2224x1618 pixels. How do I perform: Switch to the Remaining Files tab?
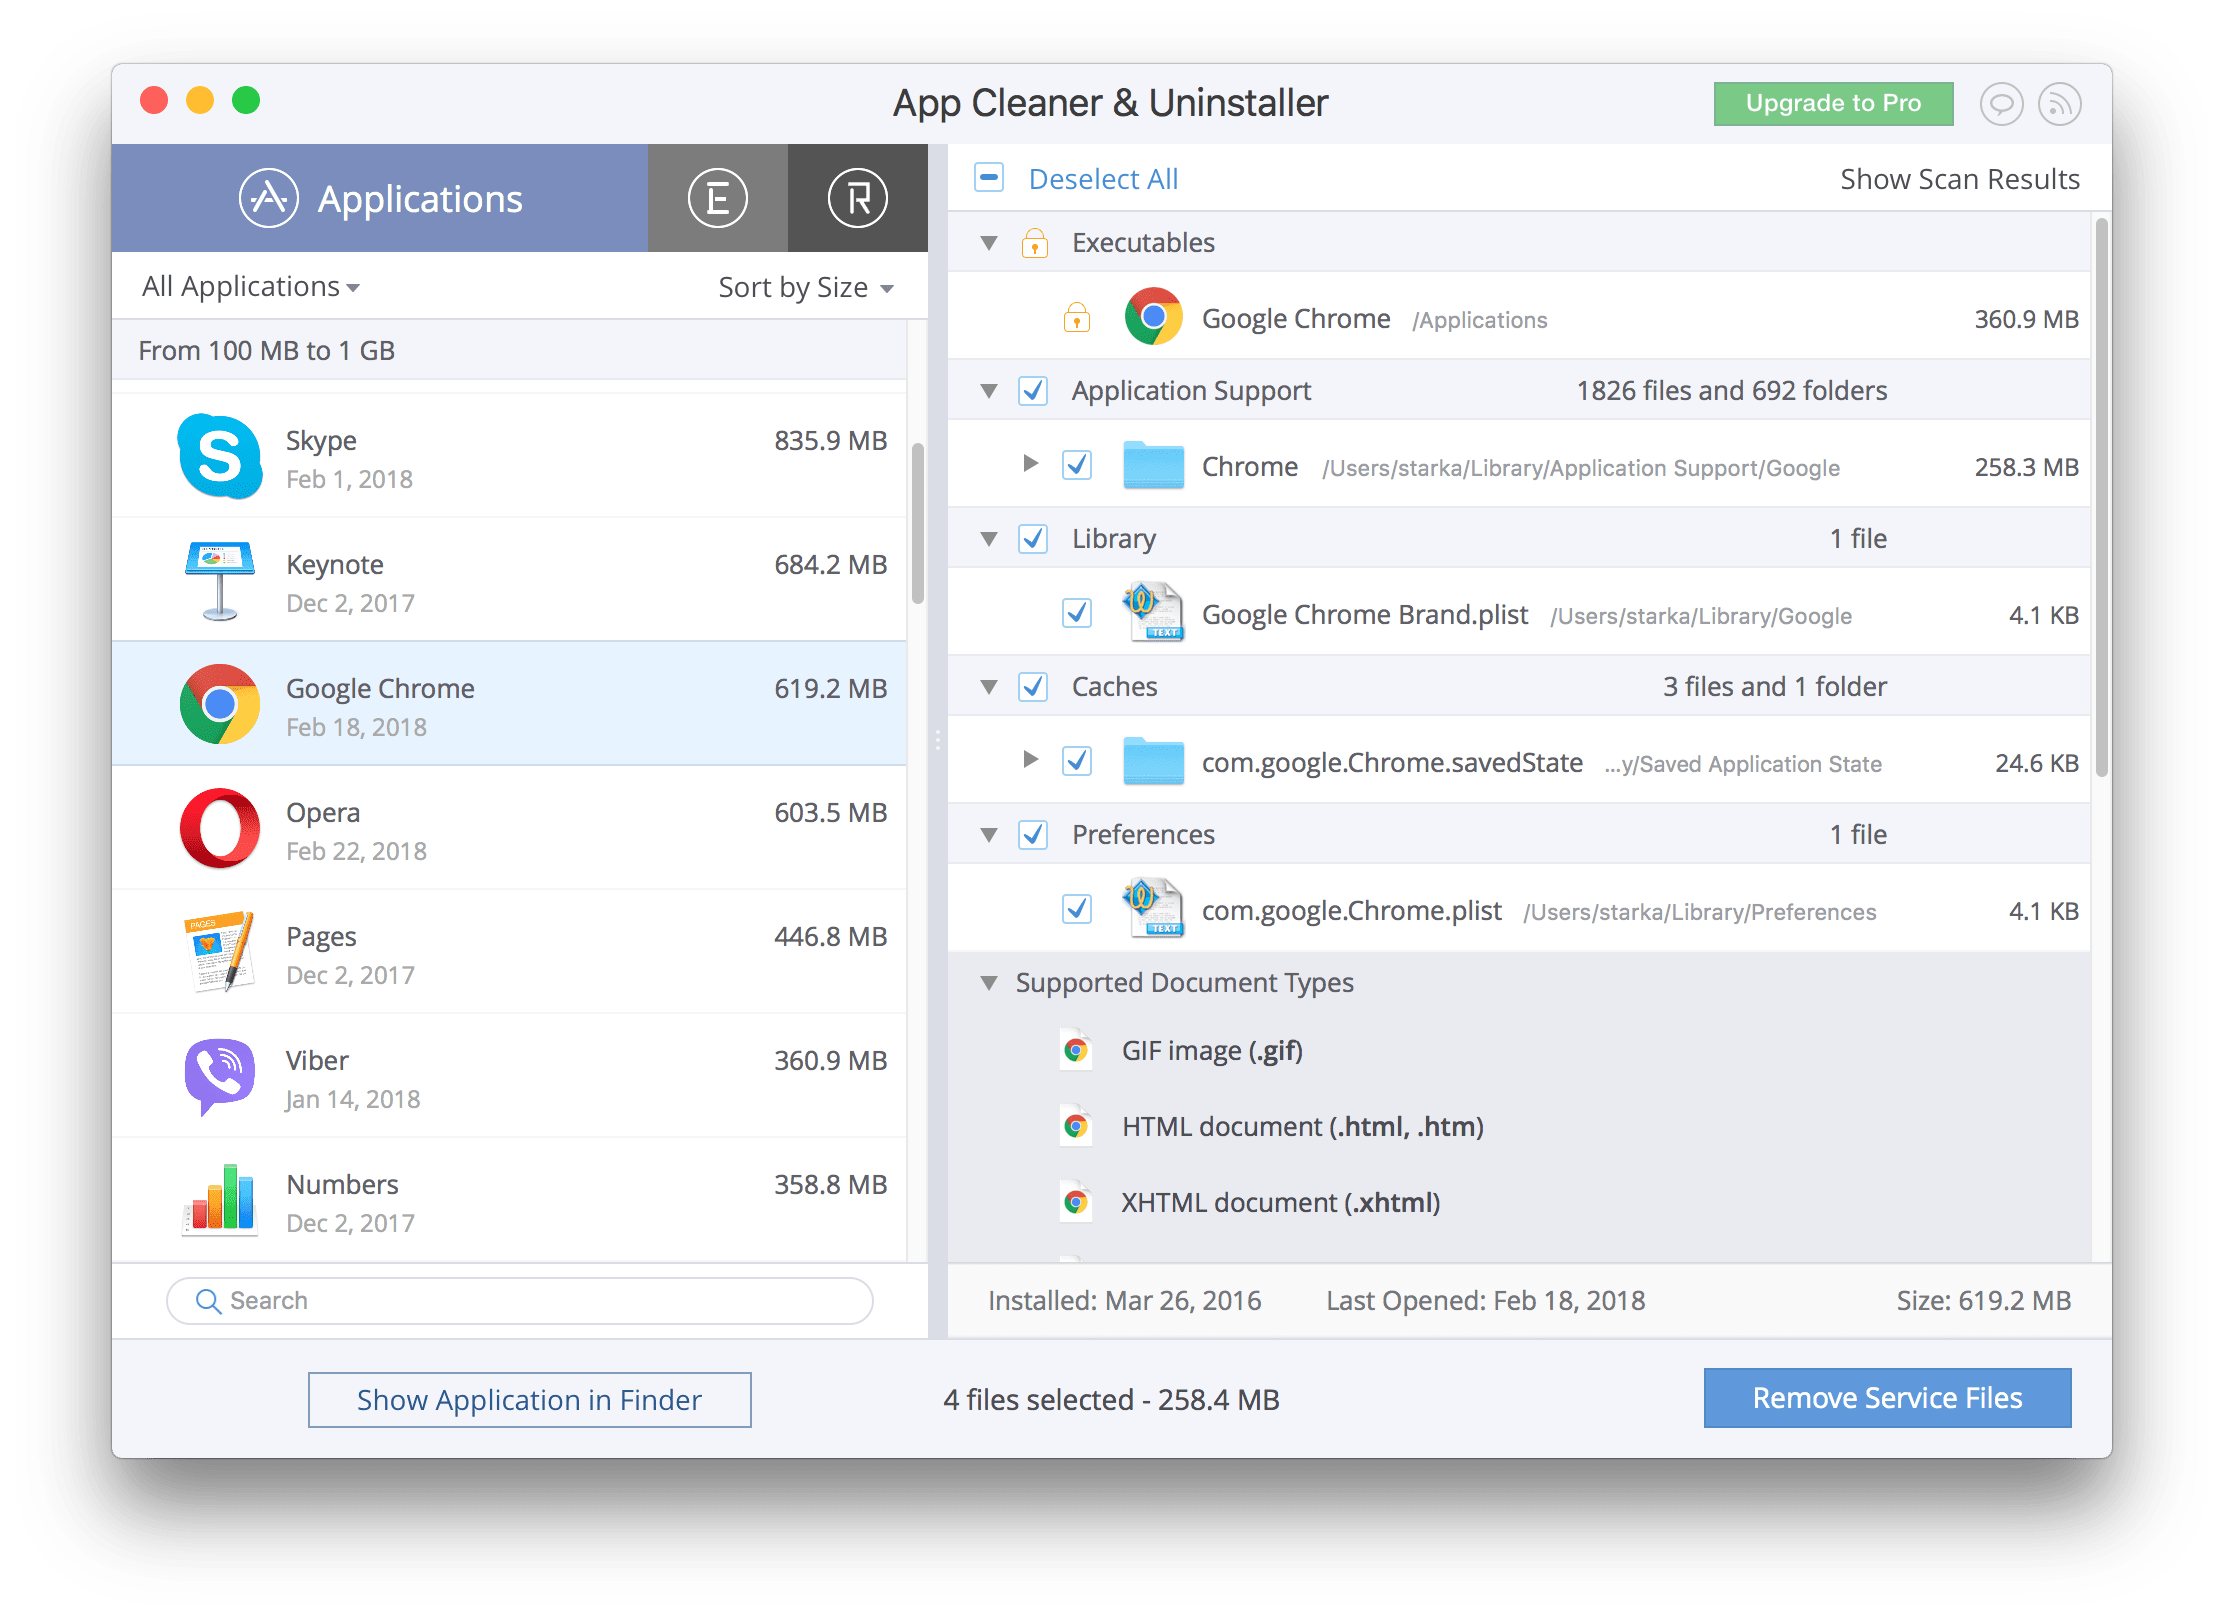(x=858, y=197)
